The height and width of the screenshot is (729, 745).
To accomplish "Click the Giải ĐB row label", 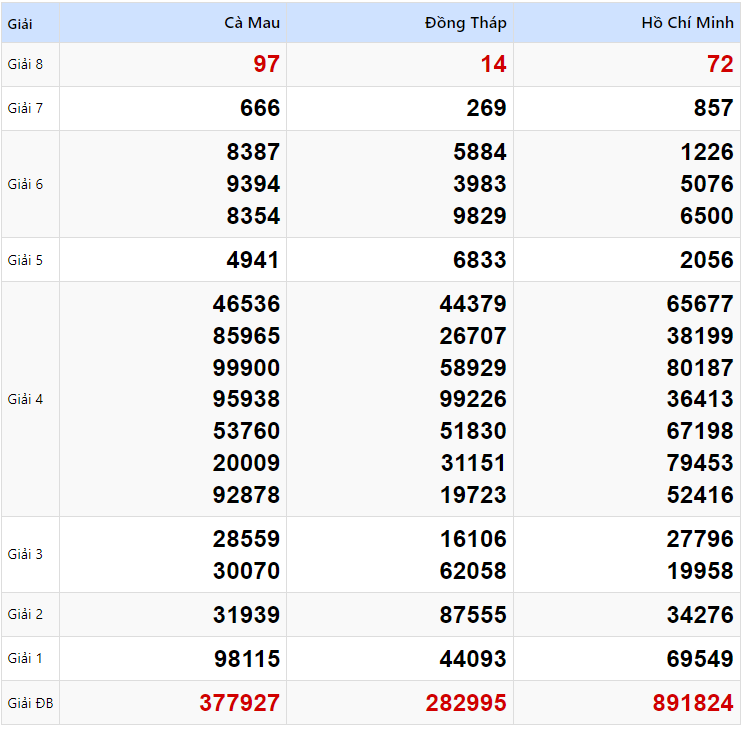I will click(30, 703).
